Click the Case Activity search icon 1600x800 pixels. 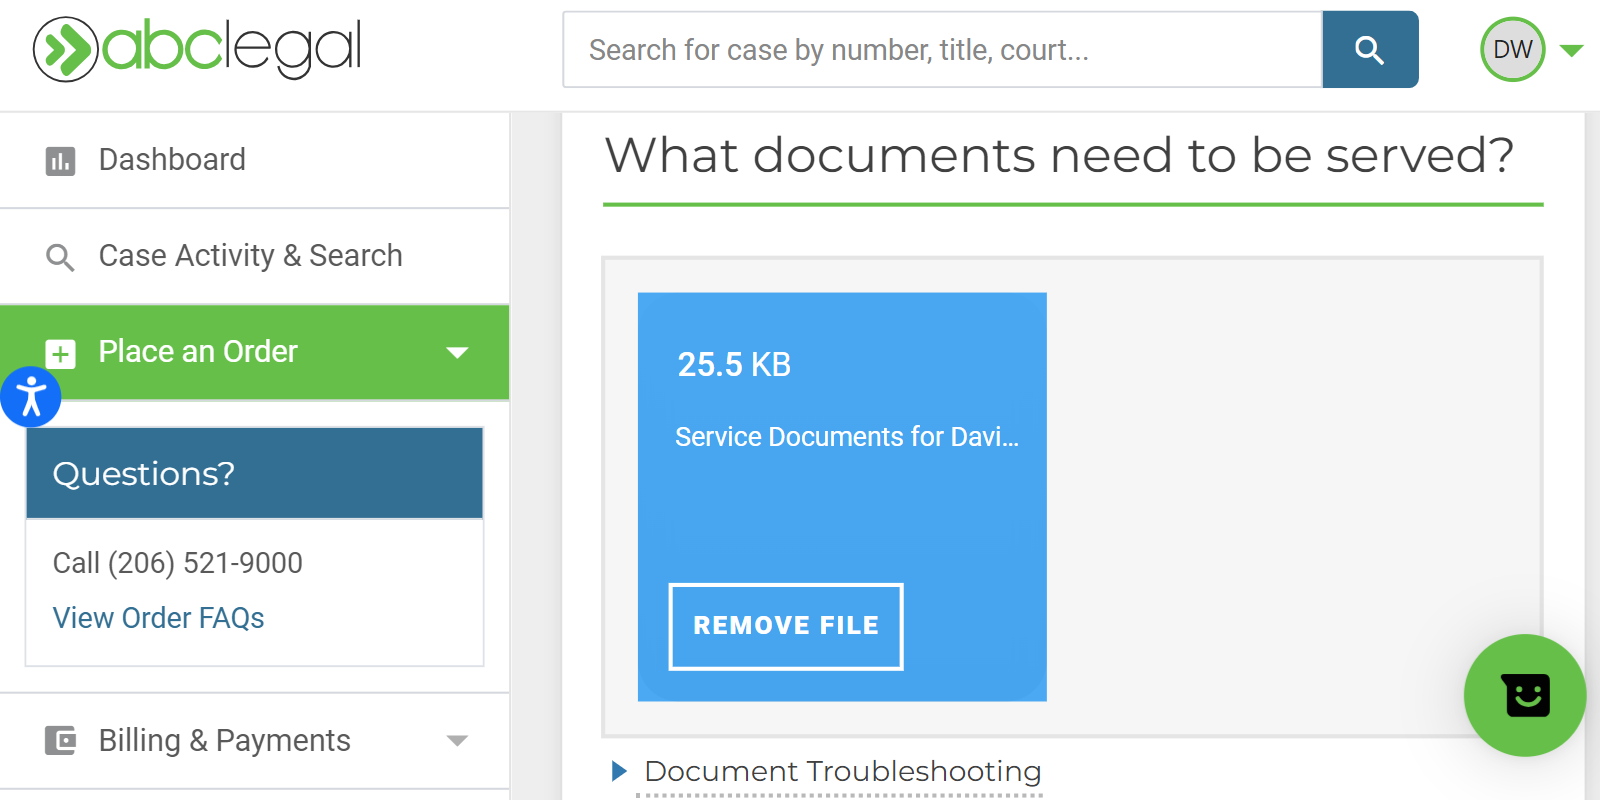click(x=60, y=257)
